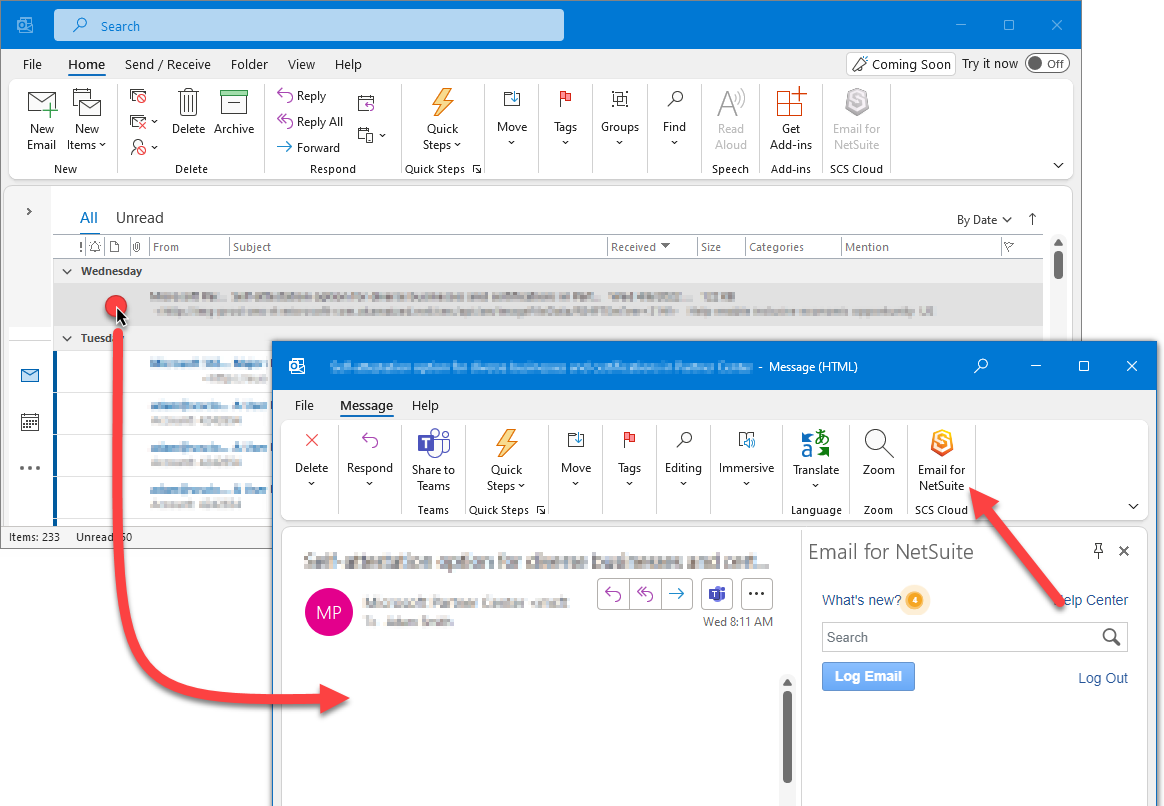Viewport: 1164px width, 806px height.
Task: Click the reply arrow above message body
Action: (x=613, y=594)
